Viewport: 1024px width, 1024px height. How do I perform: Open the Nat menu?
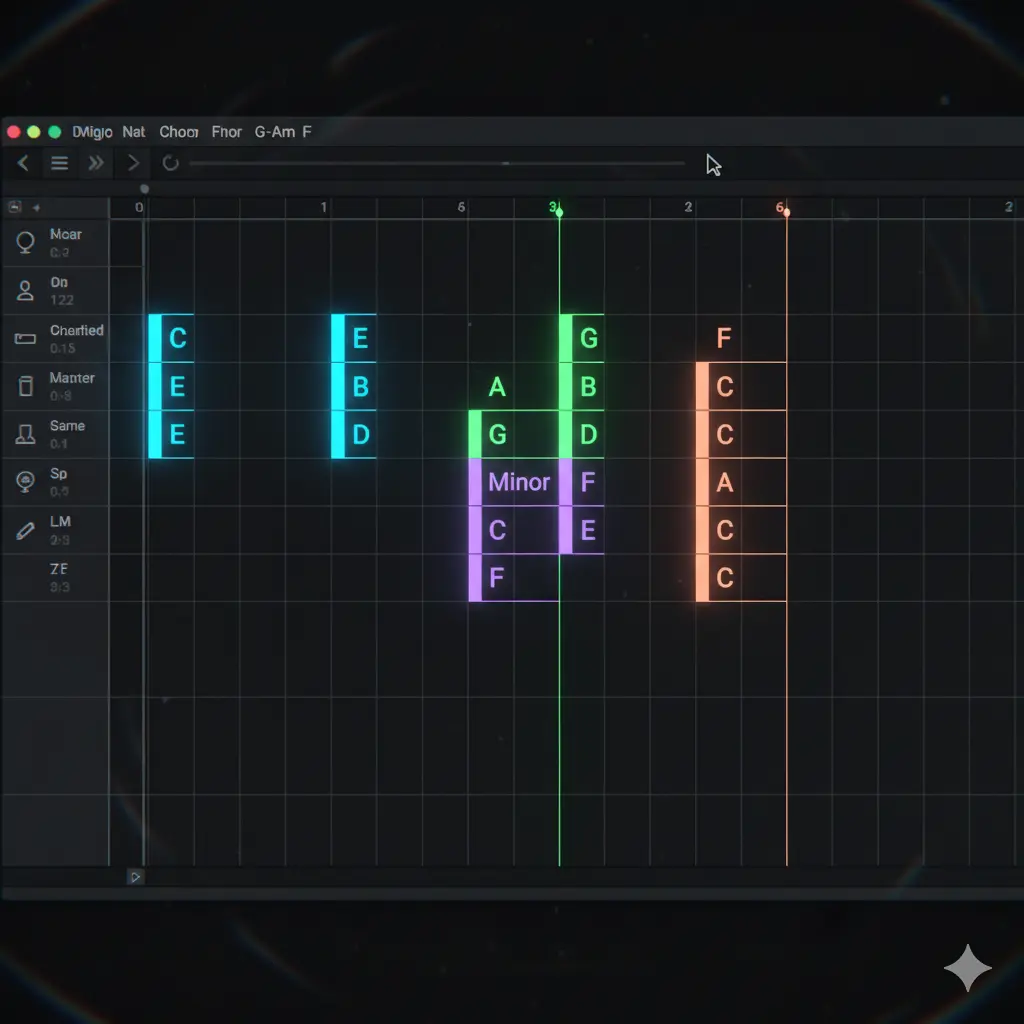[134, 132]
